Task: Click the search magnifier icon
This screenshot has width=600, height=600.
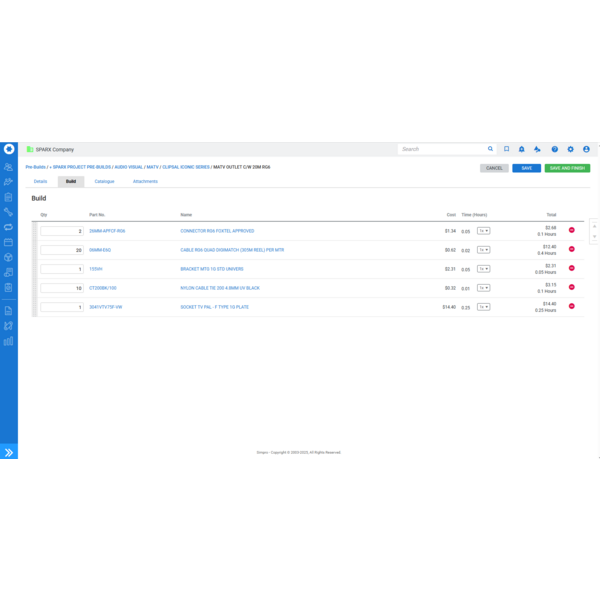Action: (x=490, y=149)
